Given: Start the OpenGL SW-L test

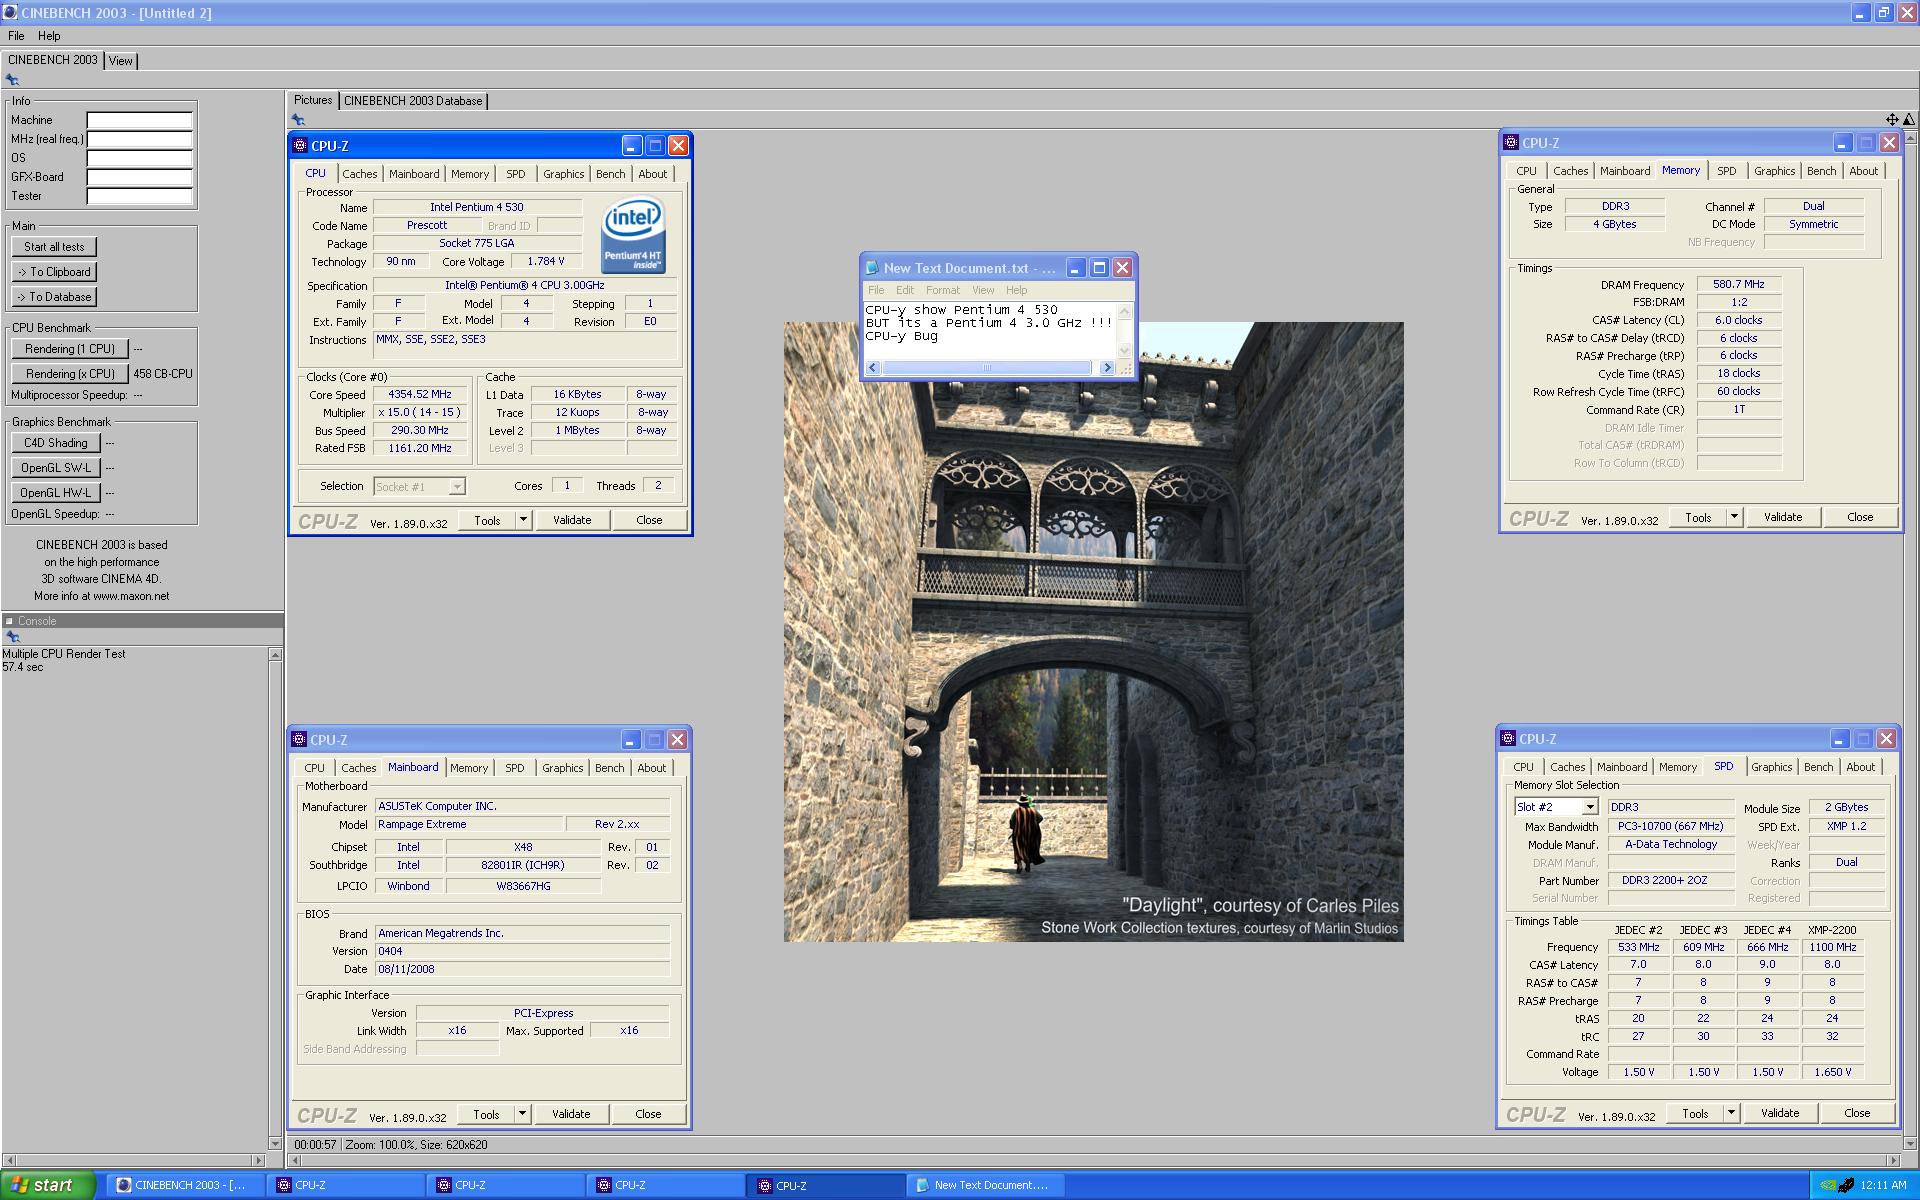Looking at the screenshot, I should click(x=56, y=468).
